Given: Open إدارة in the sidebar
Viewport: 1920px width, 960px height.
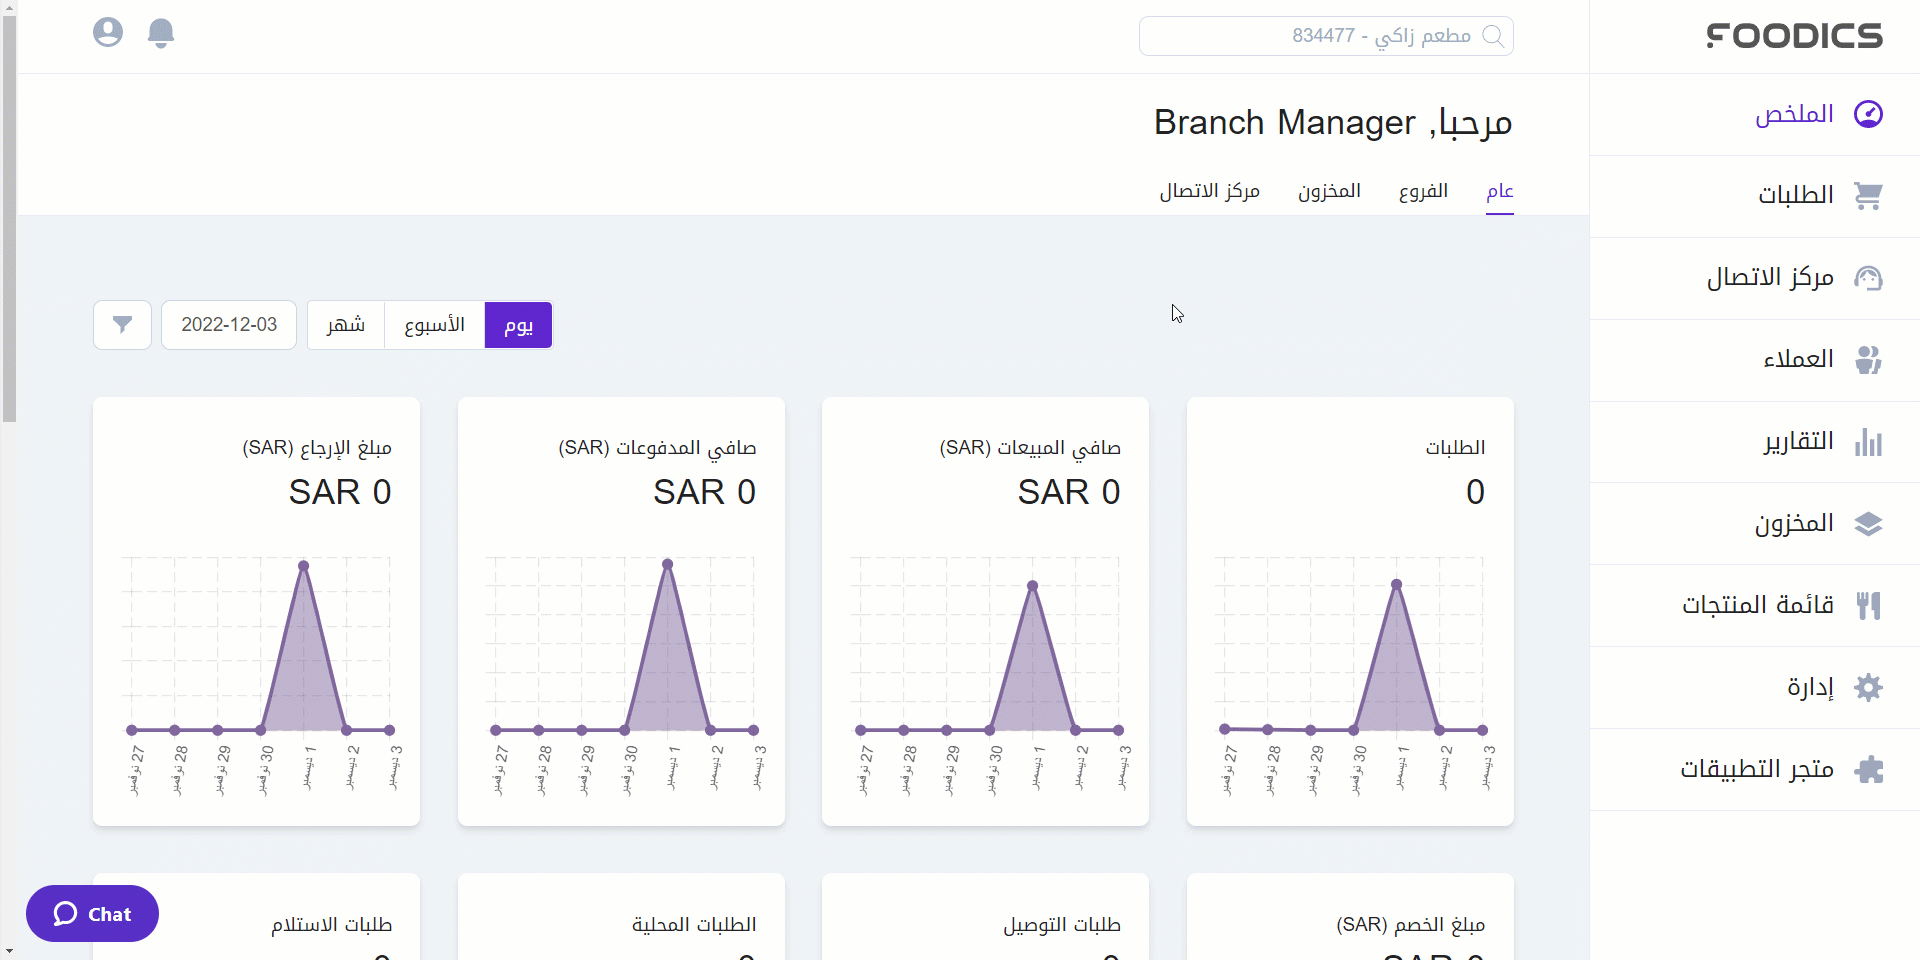Looking at the screenshot, I should click(x=1755, y=688).
